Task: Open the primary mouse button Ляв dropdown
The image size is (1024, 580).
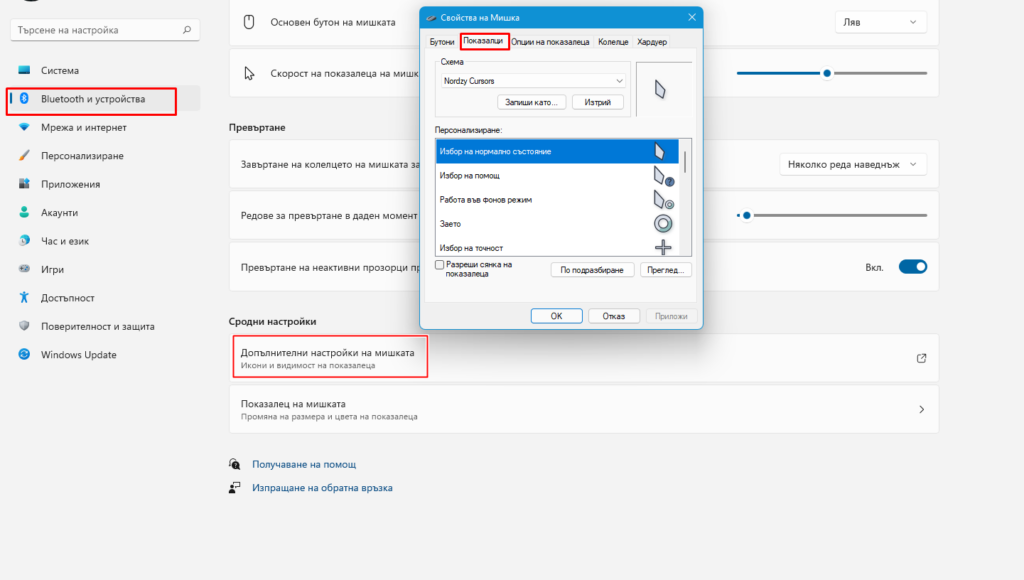Action: click(x=880, y=22)
